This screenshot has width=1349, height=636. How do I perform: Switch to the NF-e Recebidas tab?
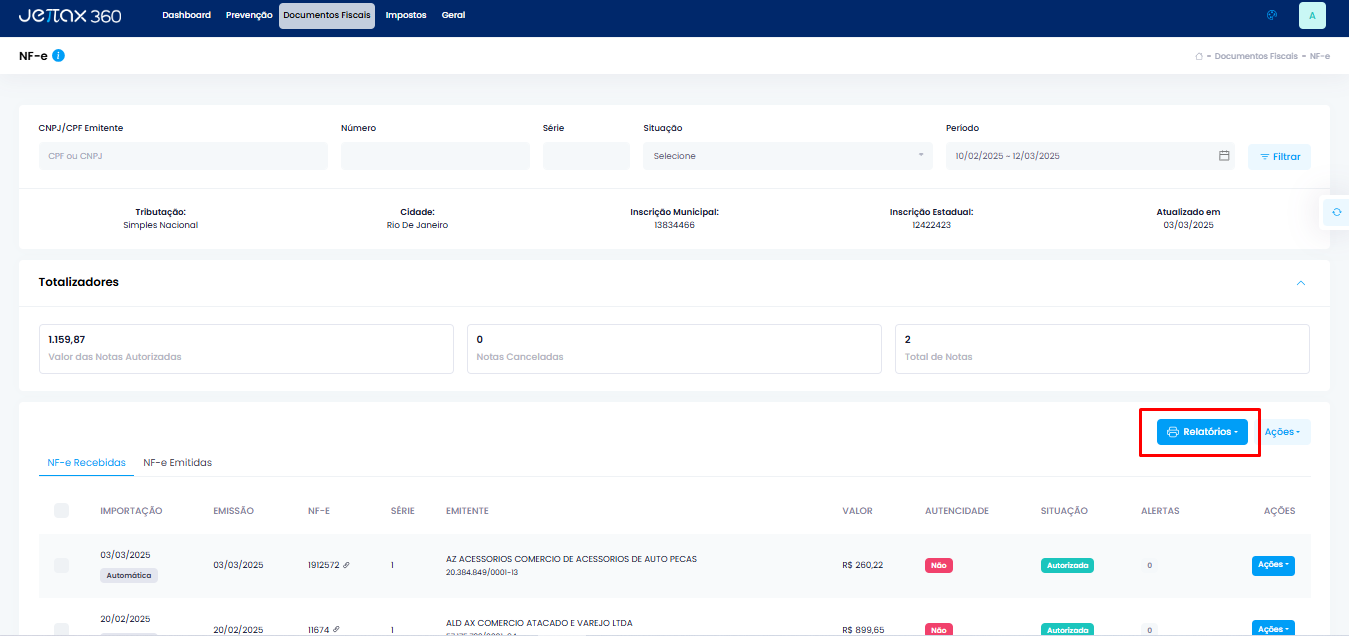[87, 463]
